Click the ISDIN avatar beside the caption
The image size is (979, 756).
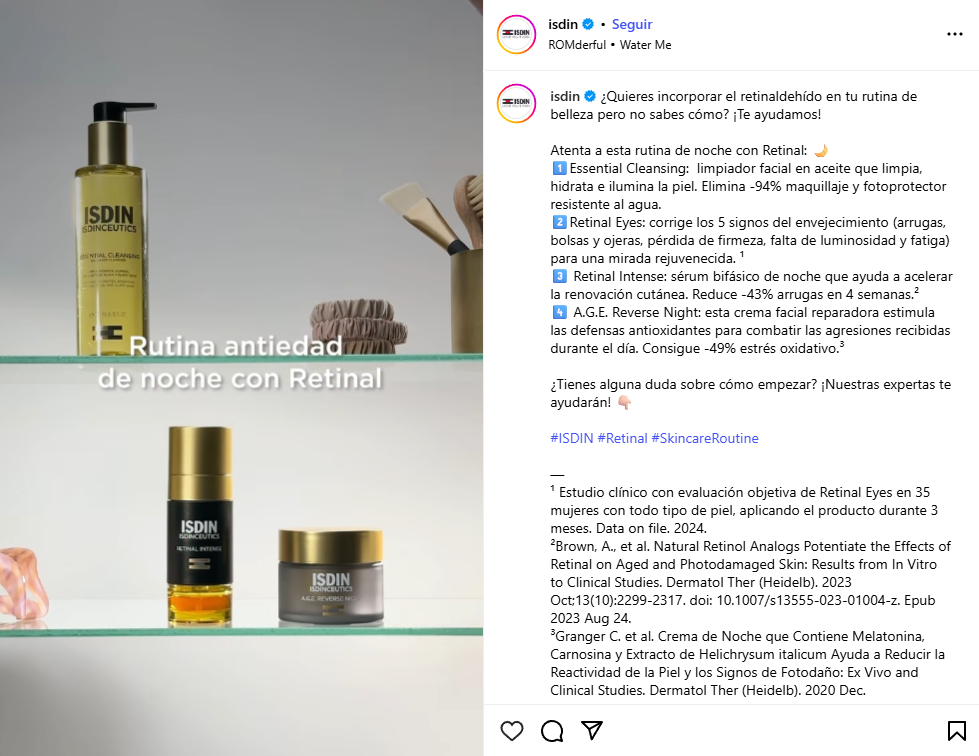516,104
